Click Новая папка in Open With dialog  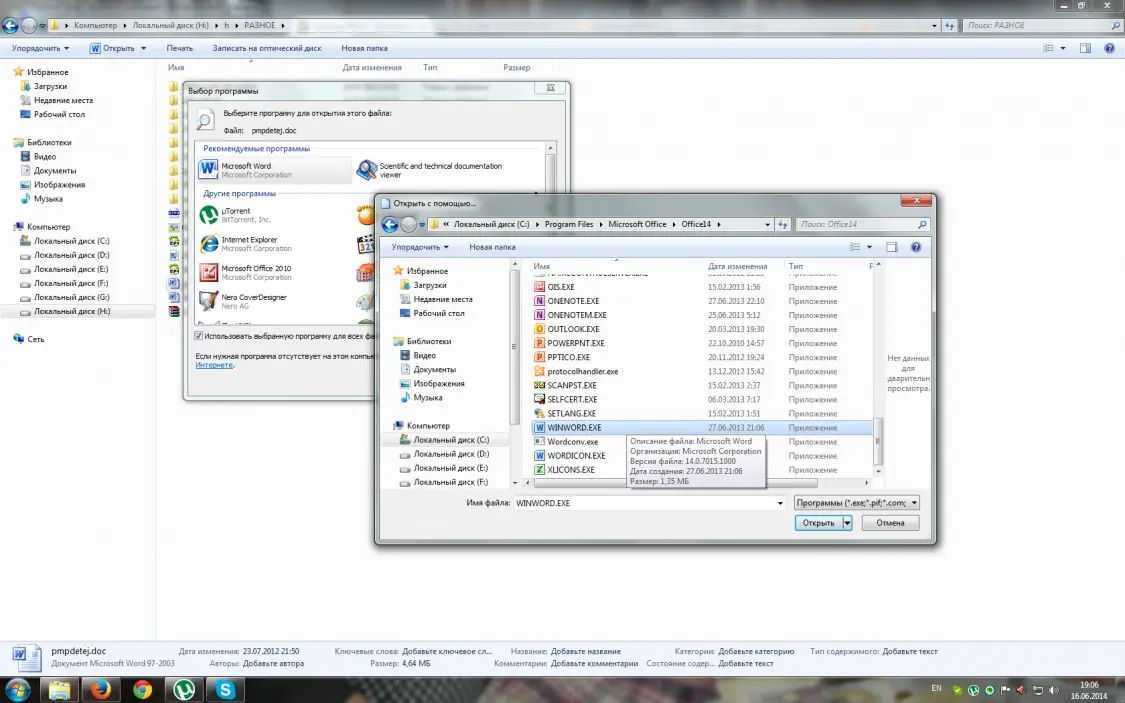point(492,247)
